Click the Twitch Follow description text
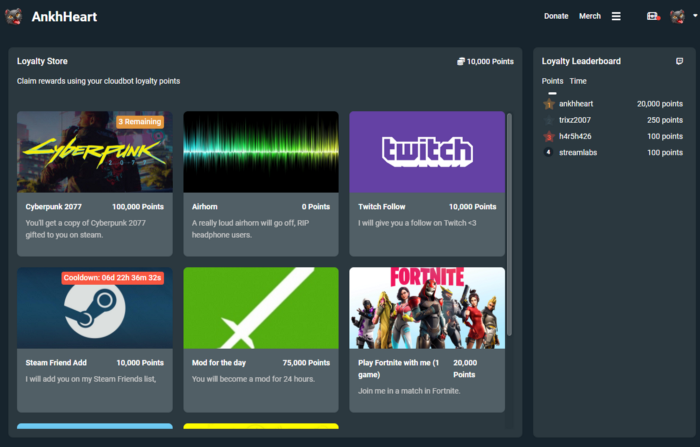700x447 pixels. 417,223
